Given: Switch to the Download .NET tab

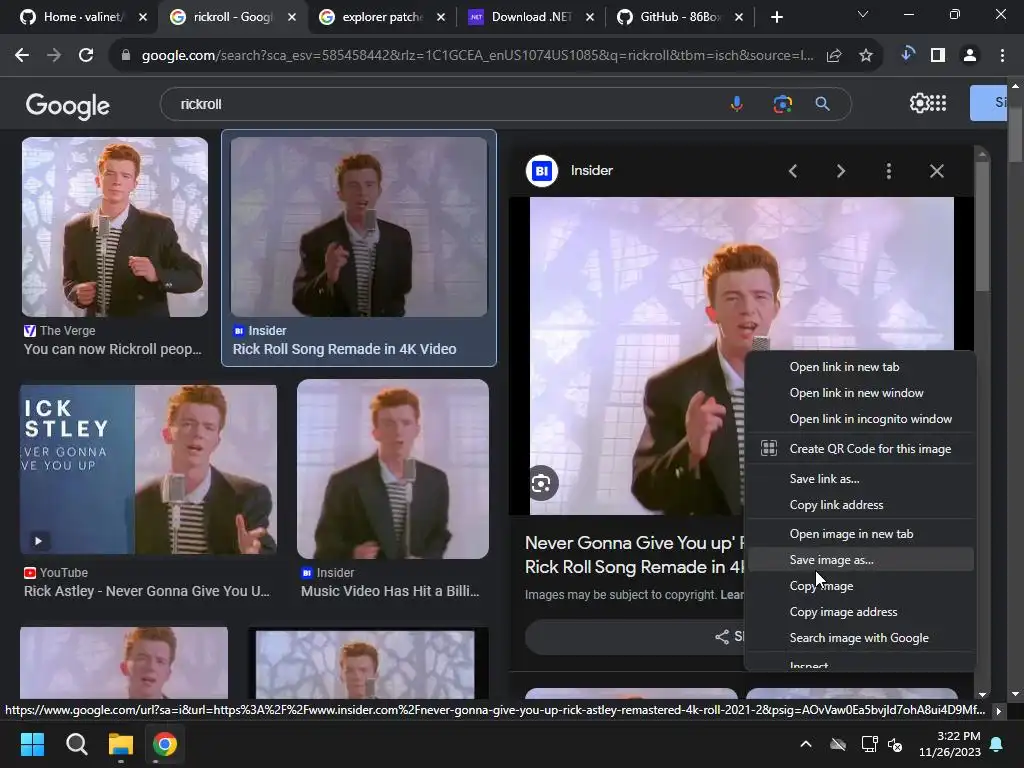Looking at the screenshot, I should click(x=531, y=17).
